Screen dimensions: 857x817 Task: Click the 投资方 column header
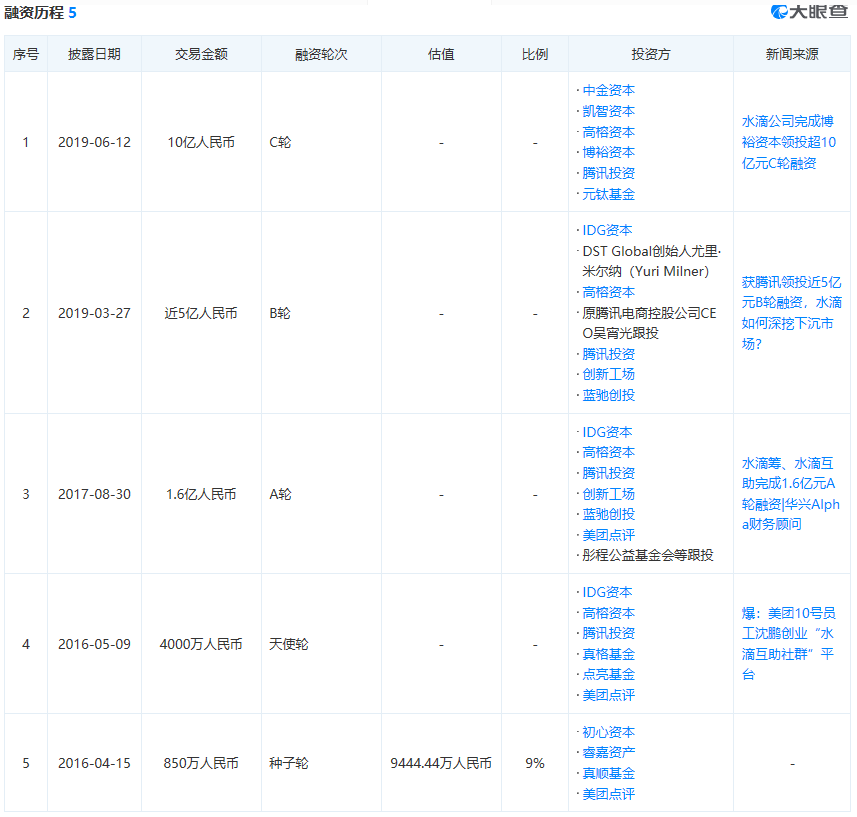[650, 54]
